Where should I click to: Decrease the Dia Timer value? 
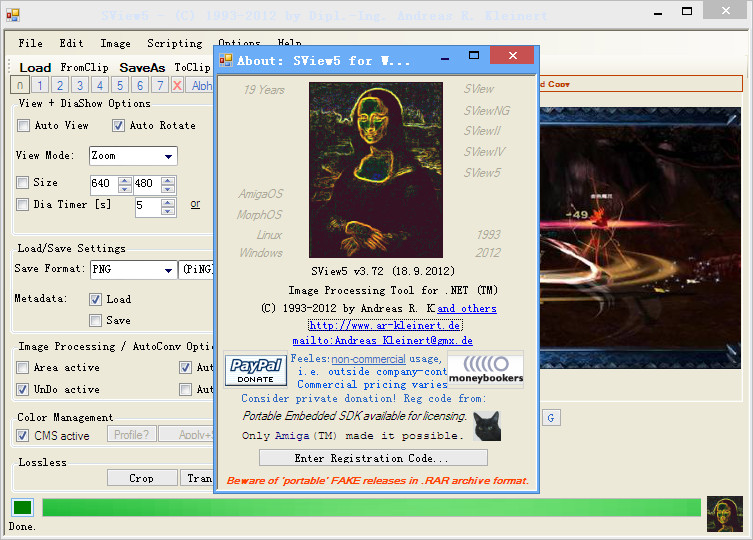[x=168, y=211]
